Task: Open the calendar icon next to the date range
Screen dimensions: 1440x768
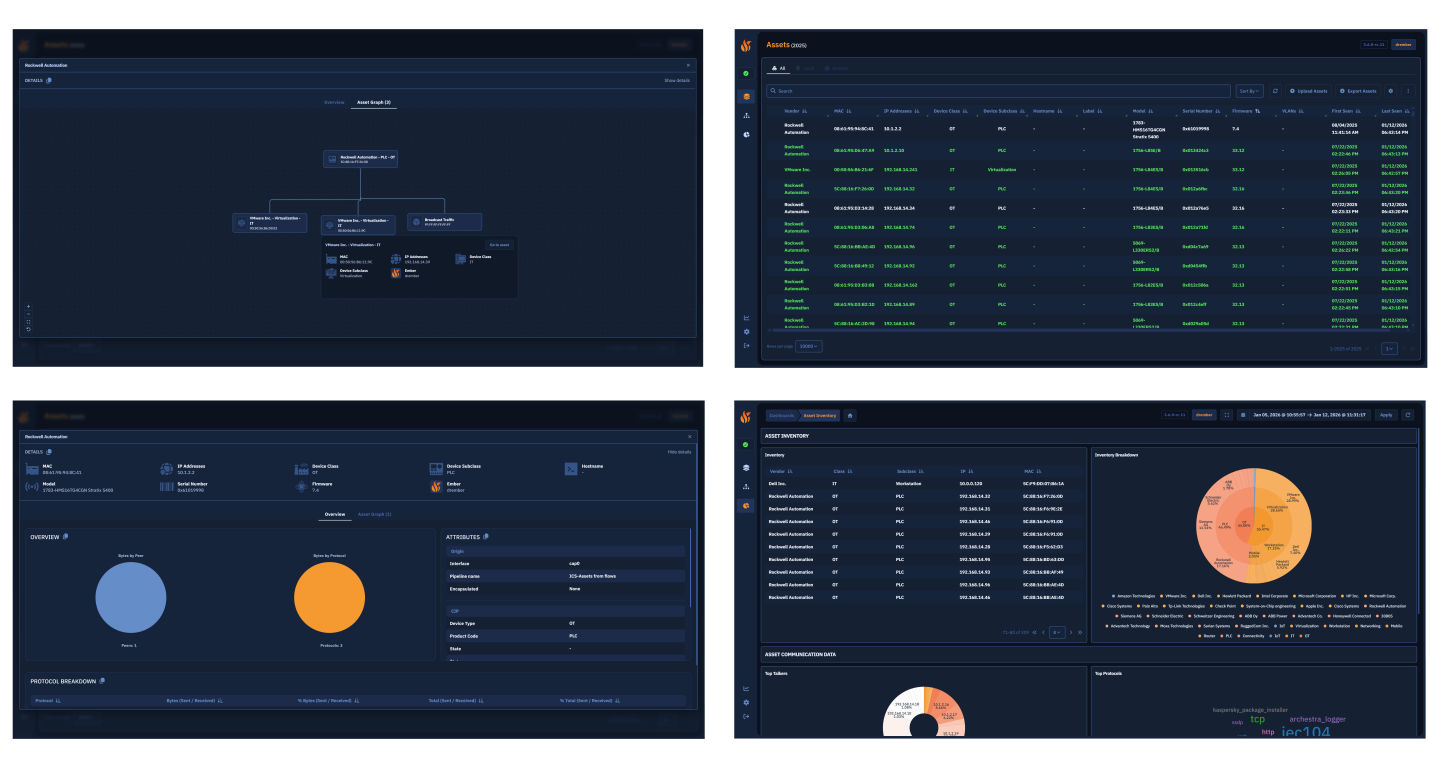Action: tap(1243, 414)
